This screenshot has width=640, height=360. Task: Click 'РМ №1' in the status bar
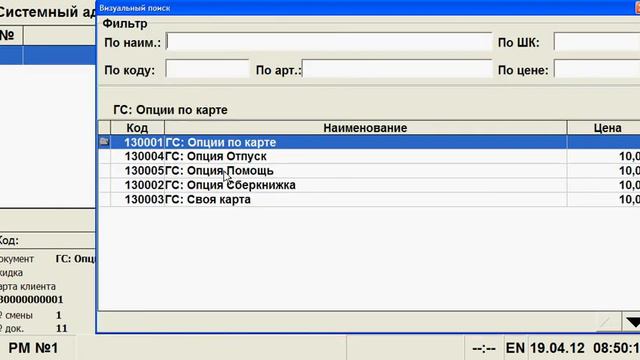pyautogui.click(x=33, y=348)
